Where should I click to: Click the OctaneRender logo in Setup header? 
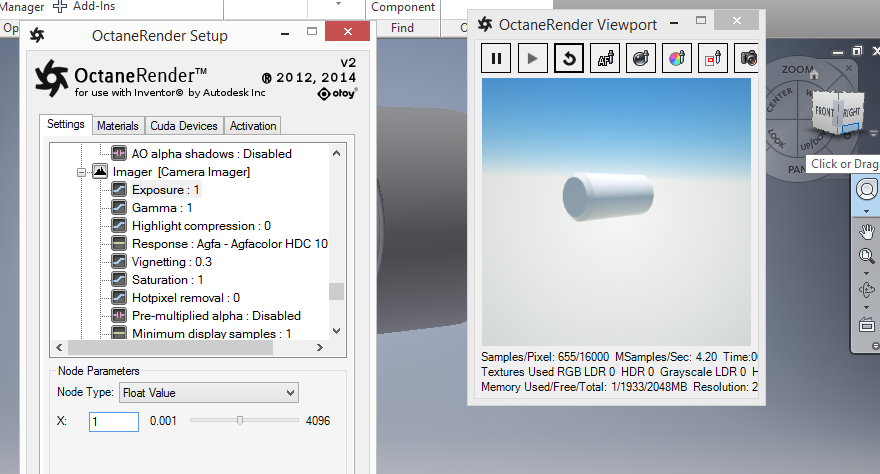[x=52, y=78]
